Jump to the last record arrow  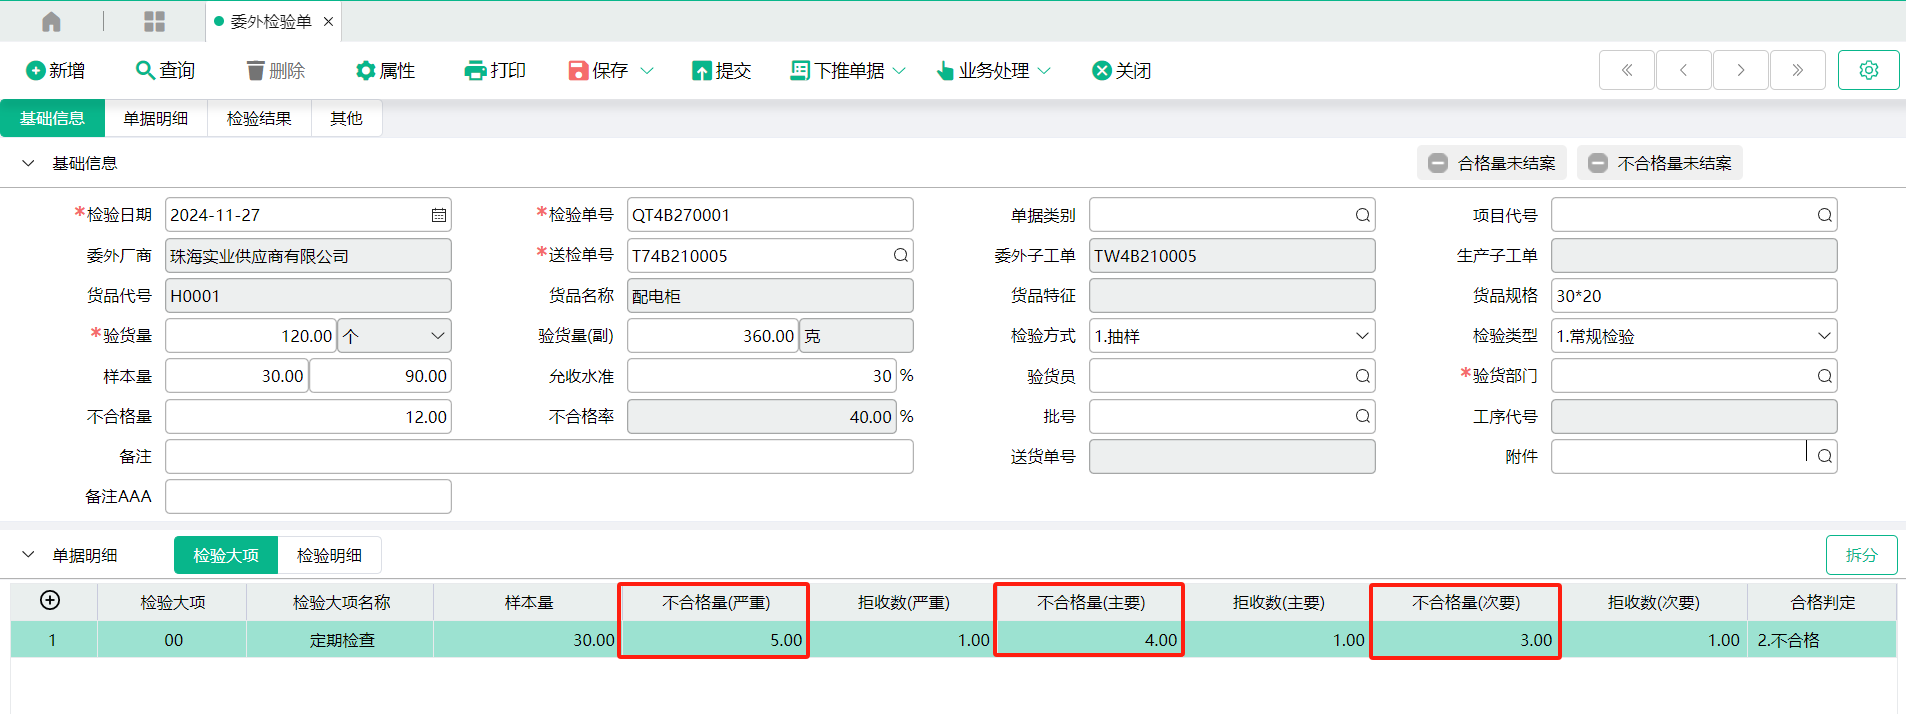tap(1797, 70)
